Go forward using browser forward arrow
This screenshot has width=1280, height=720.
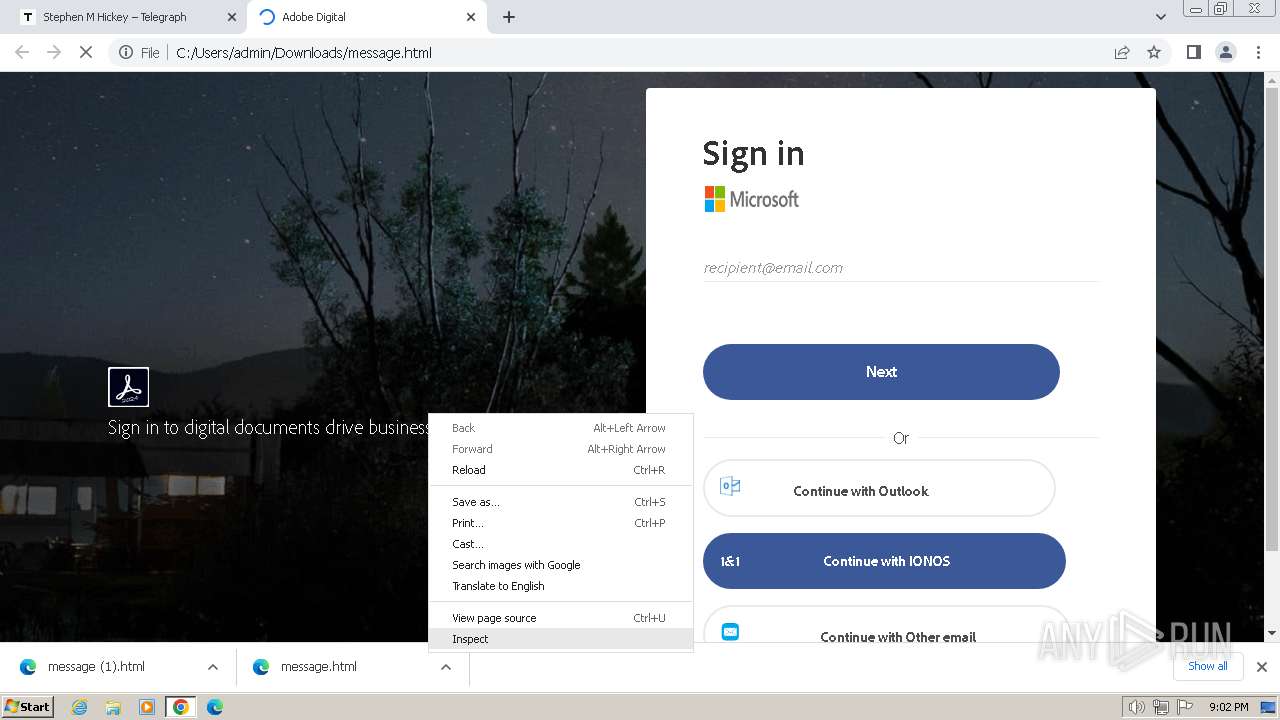[x=54, y=52]
